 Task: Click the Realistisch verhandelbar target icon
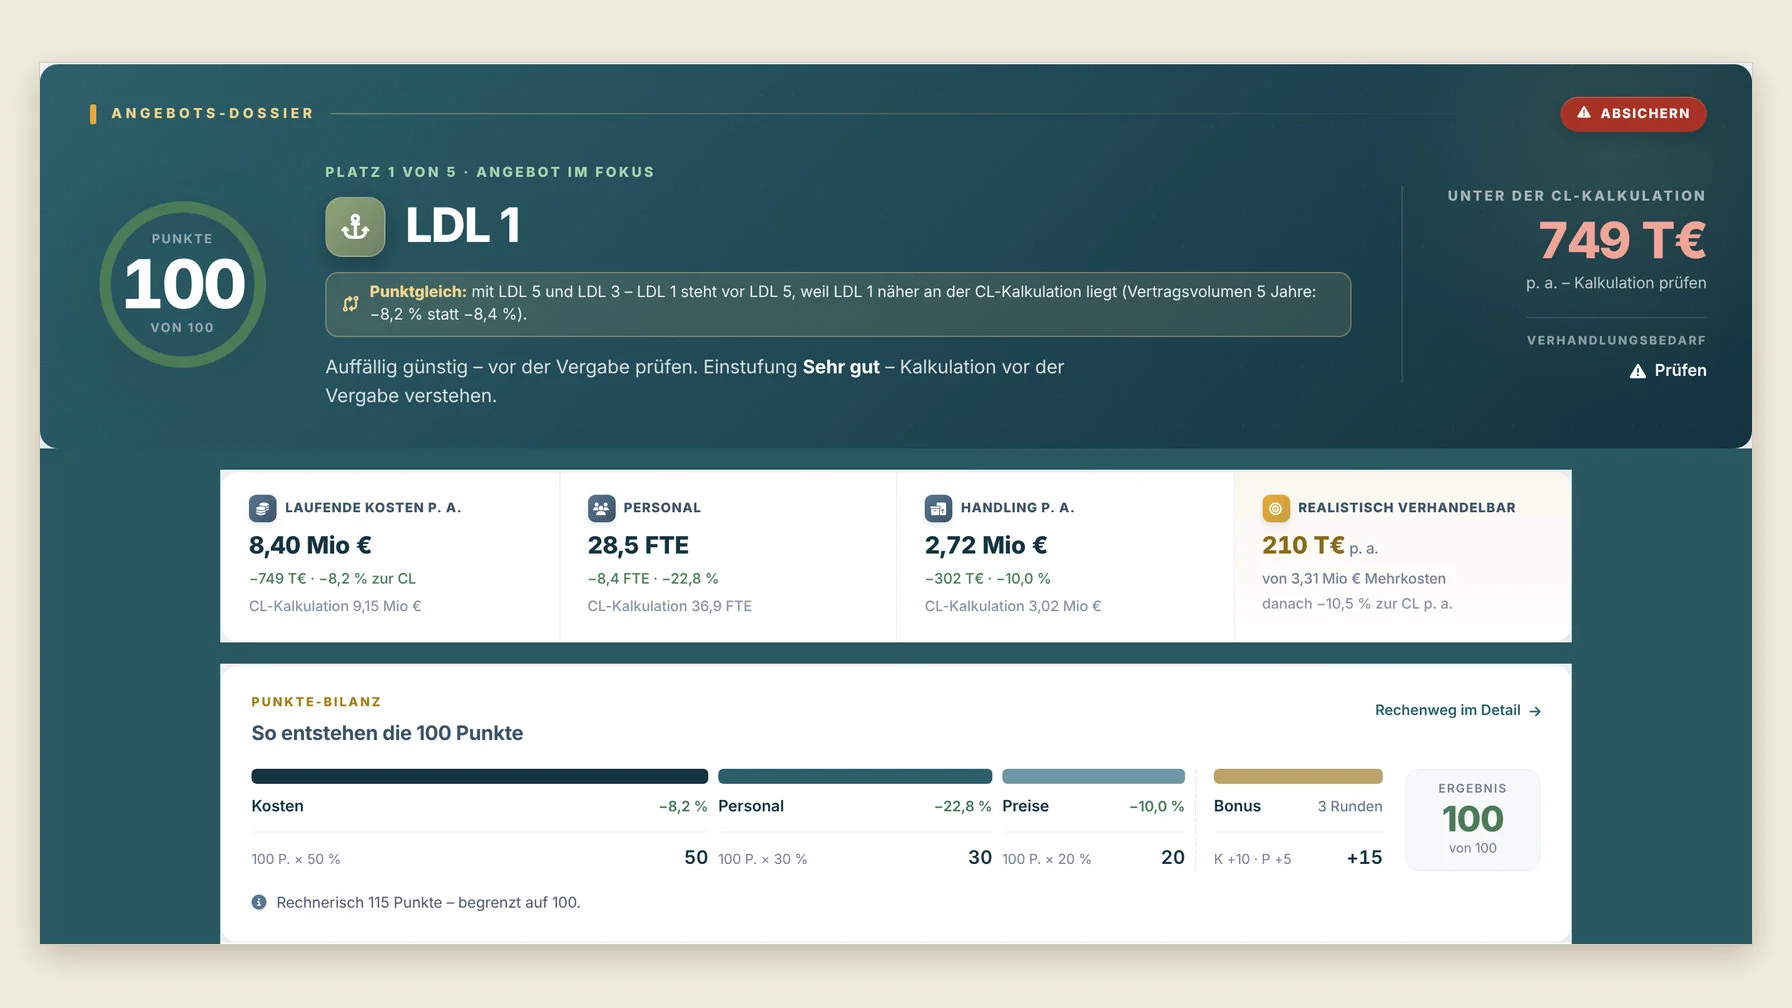point(1275,508)
